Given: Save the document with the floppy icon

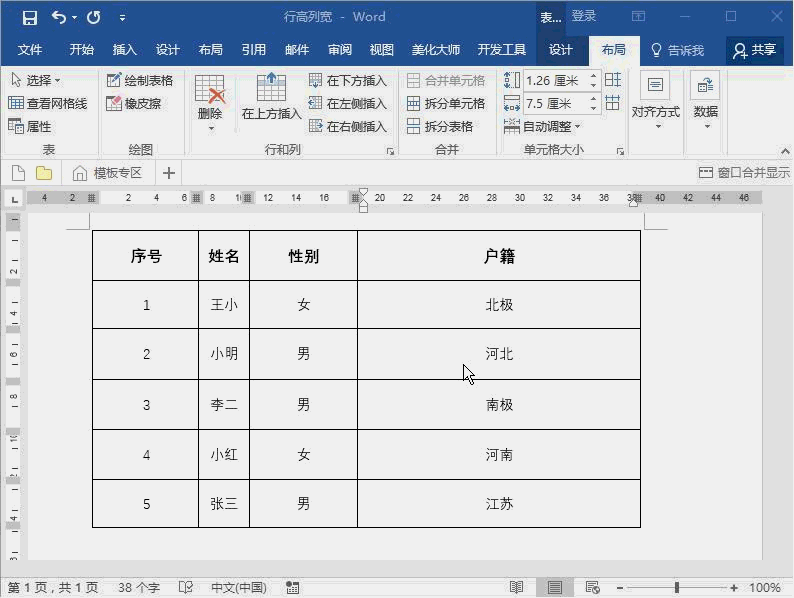Looking at the screenshot, I should (30, 18).
